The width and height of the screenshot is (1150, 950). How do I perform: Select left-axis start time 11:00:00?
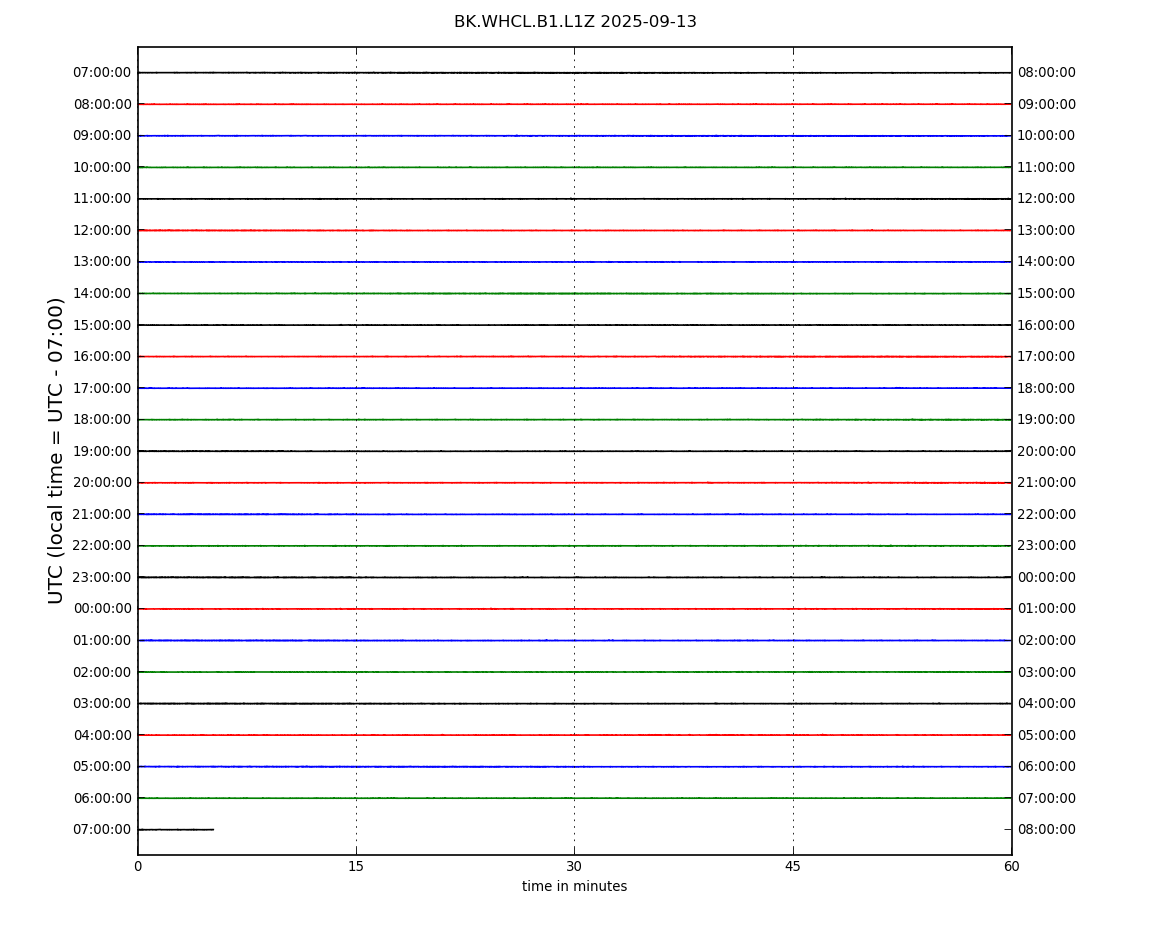[102, 199]
